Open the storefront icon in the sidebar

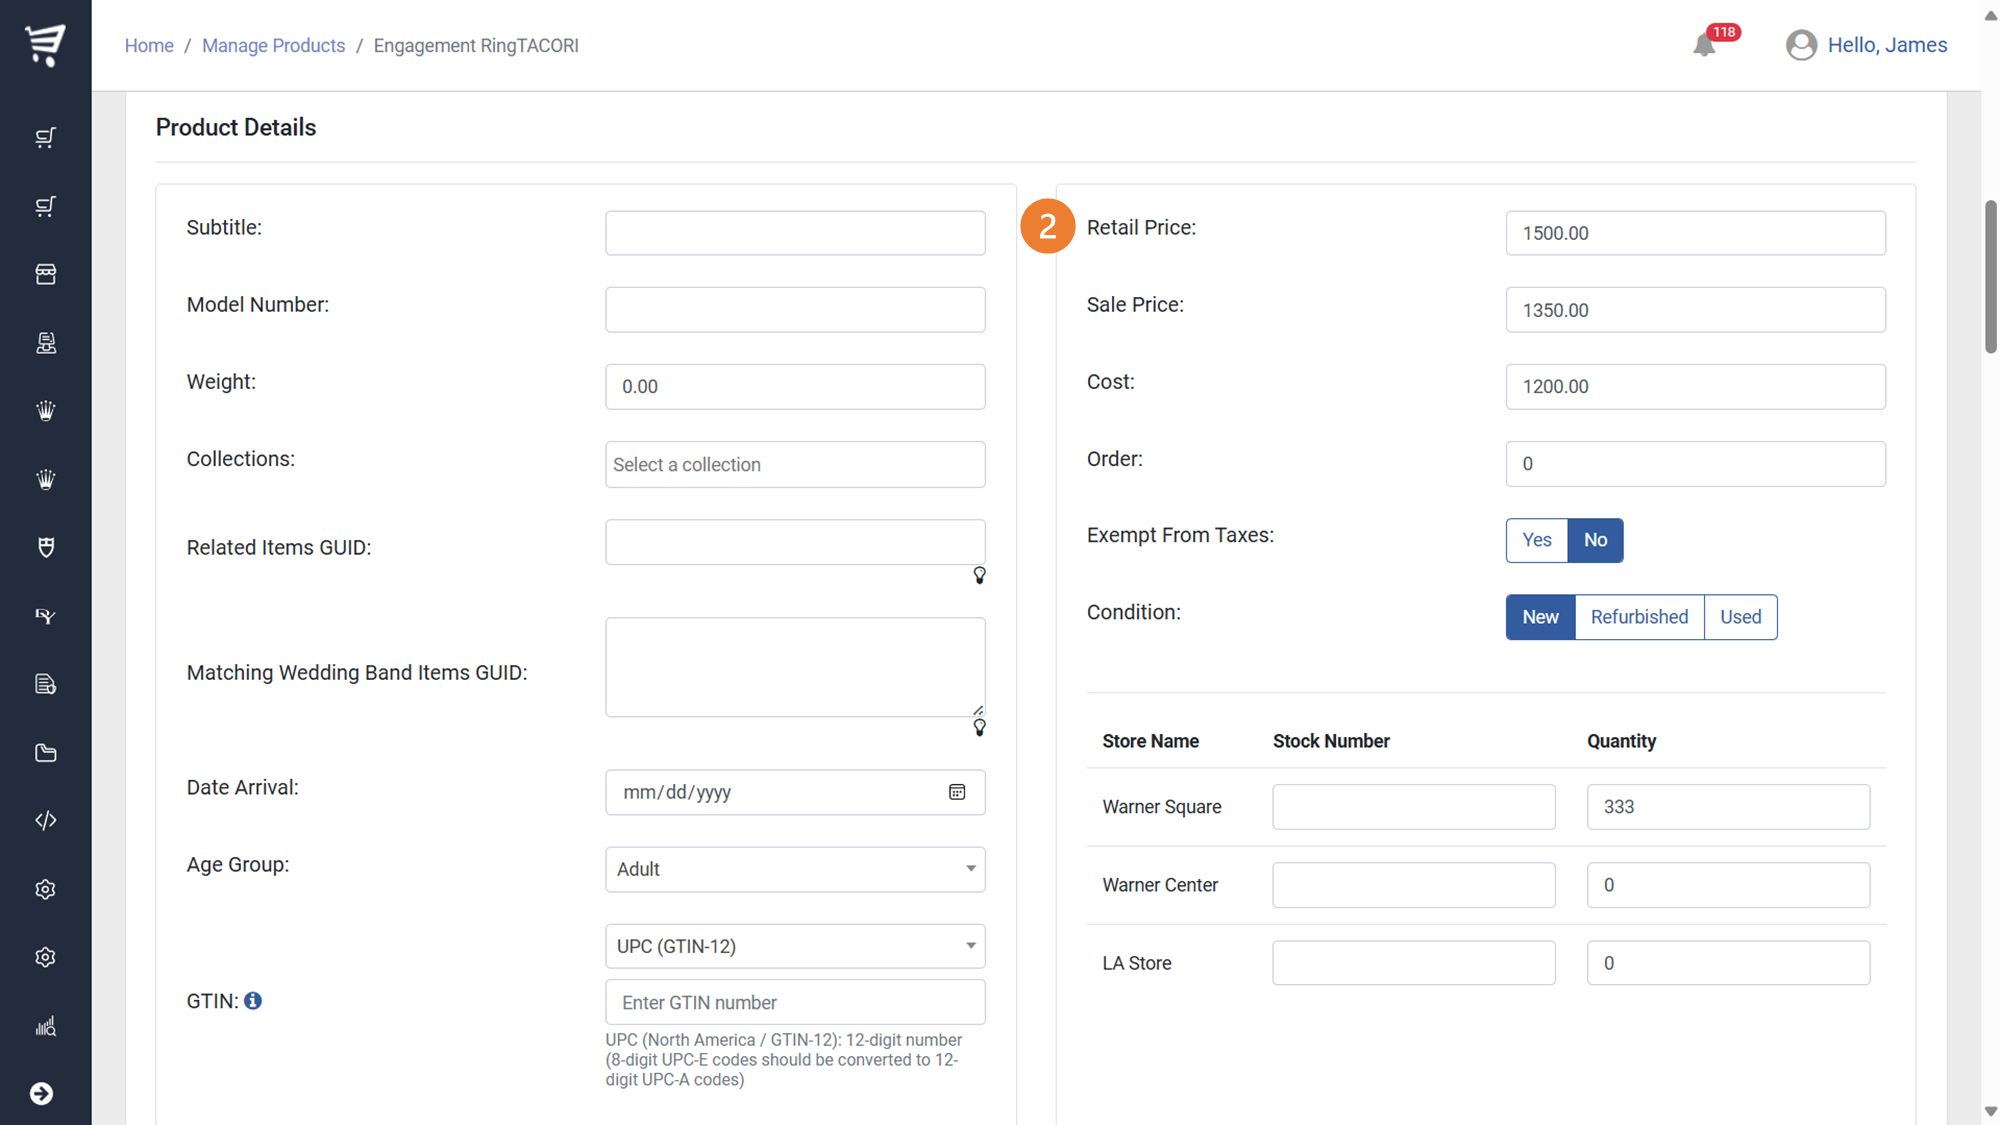tap(45, 274)
